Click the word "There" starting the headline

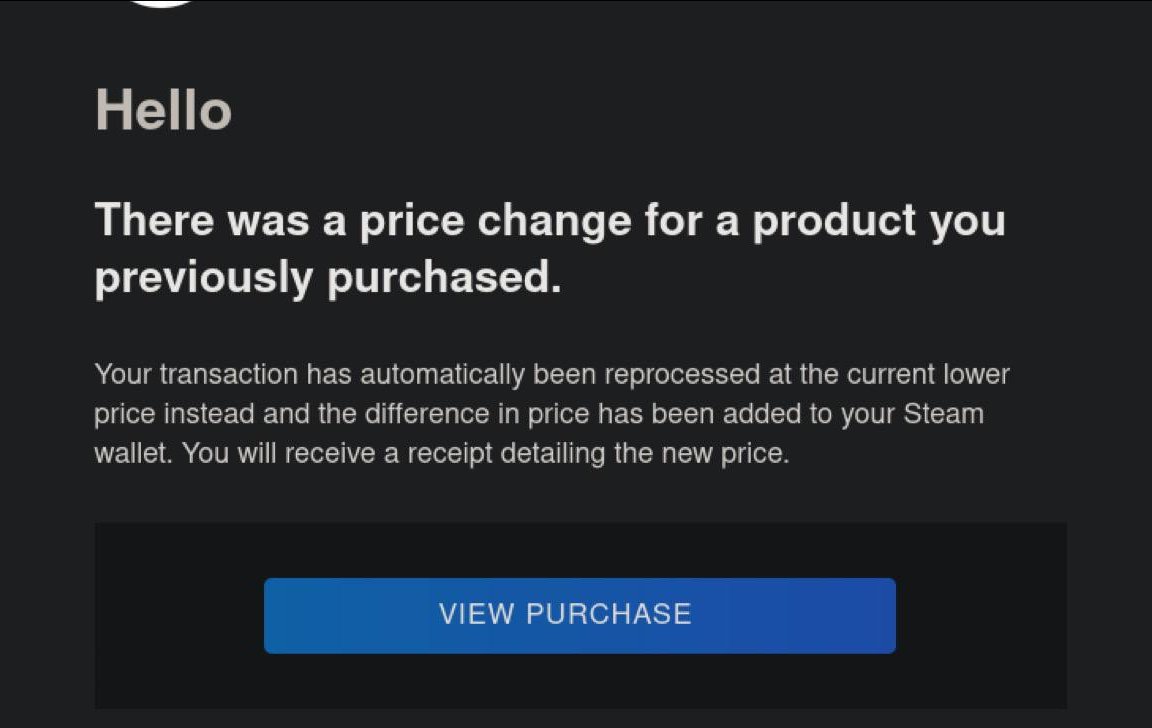pyautogui.click(x=152, y=220)
